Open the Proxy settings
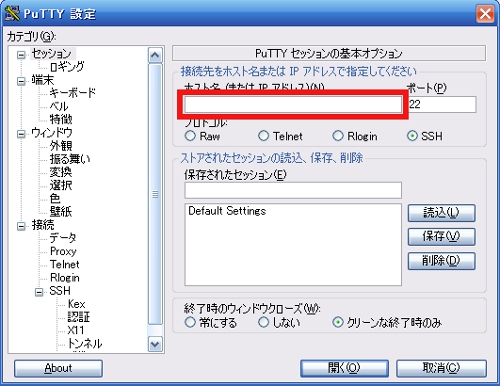500x386 pixels. [63, 251]
